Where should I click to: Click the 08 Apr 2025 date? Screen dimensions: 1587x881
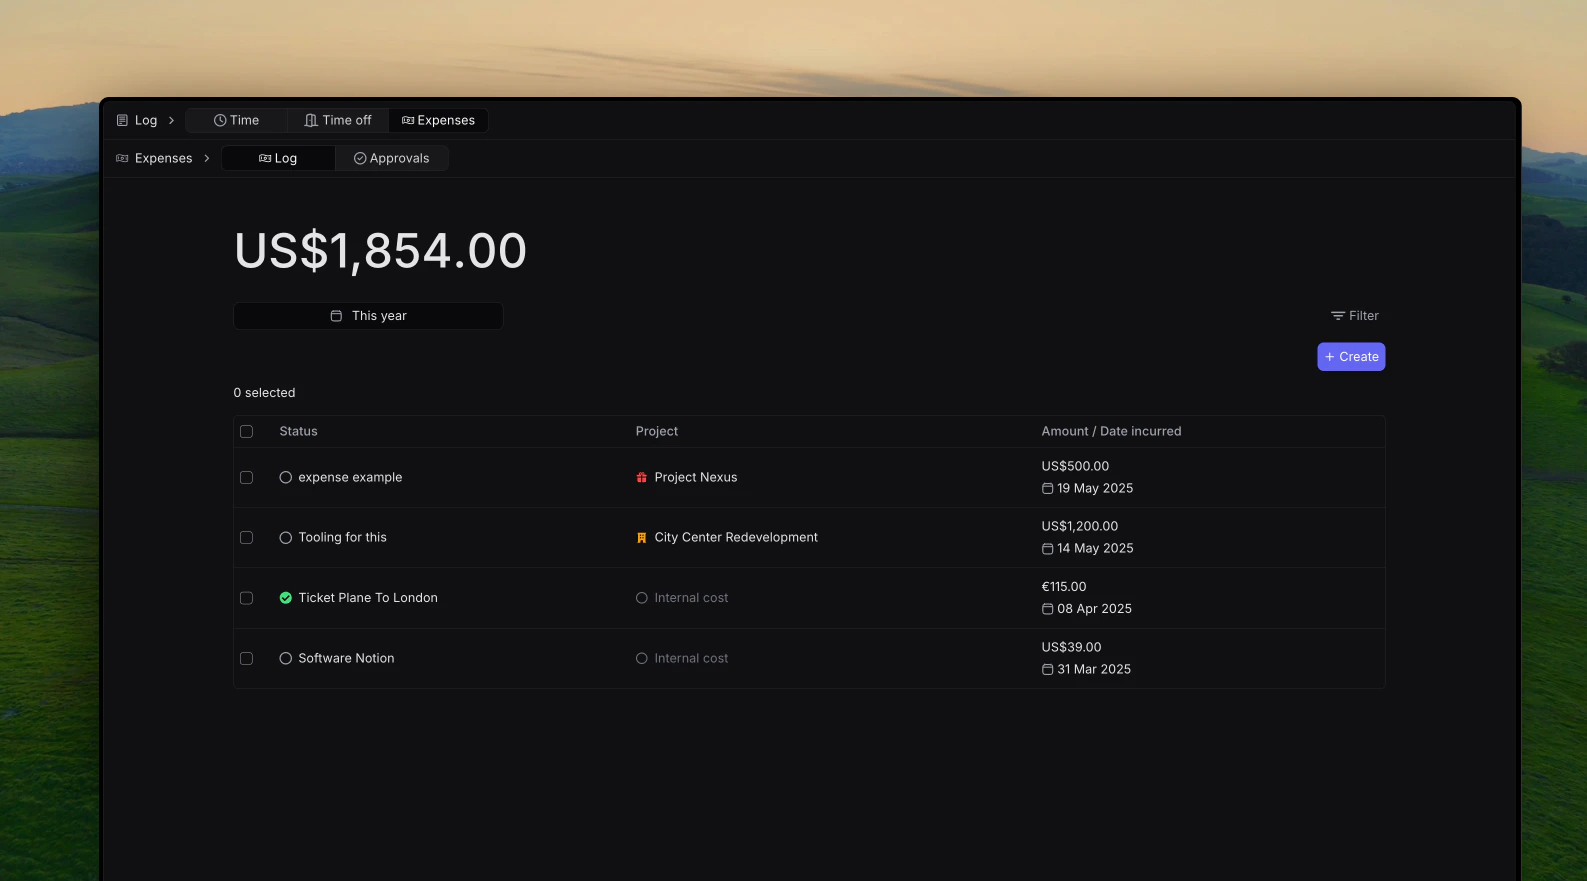point(1094,609)
